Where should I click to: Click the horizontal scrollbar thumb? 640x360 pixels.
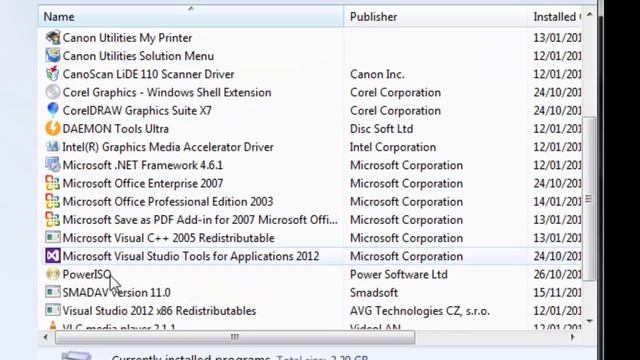click(235, 337)
